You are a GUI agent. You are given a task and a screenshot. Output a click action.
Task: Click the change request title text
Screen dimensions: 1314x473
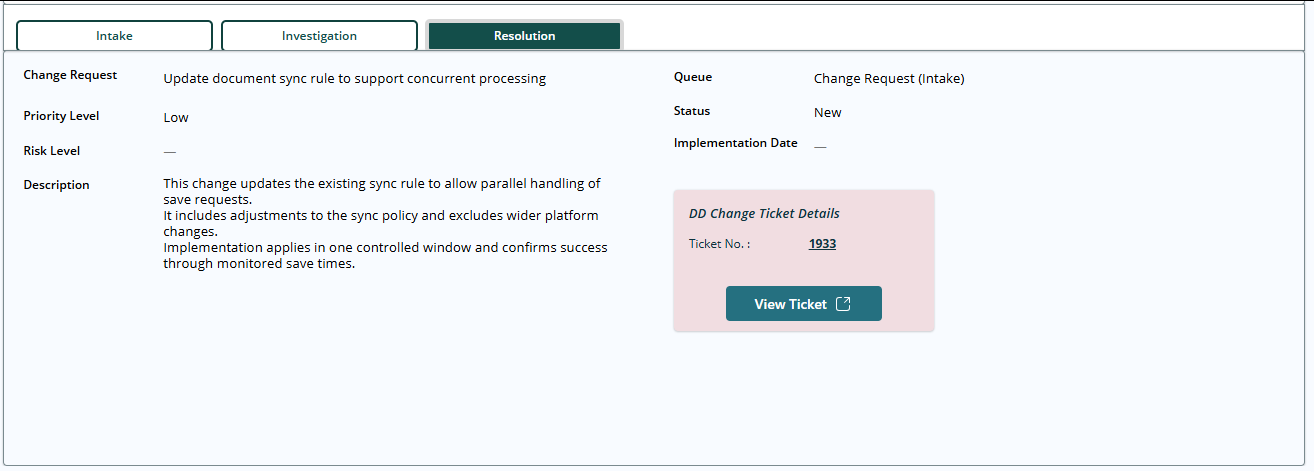(x=354, y=79)
